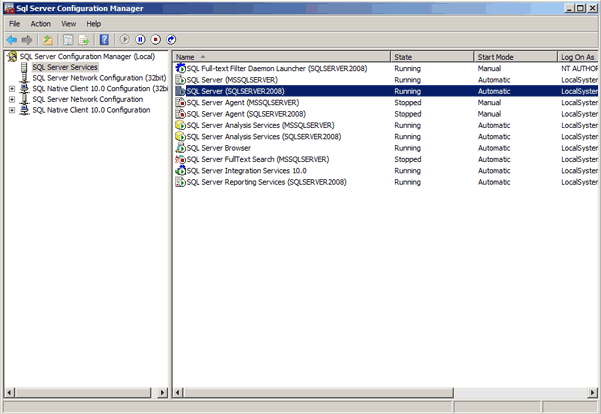
Task: Select SQL Native Client 10.0 Configuration (32bit) label
Action: point(100,89)
